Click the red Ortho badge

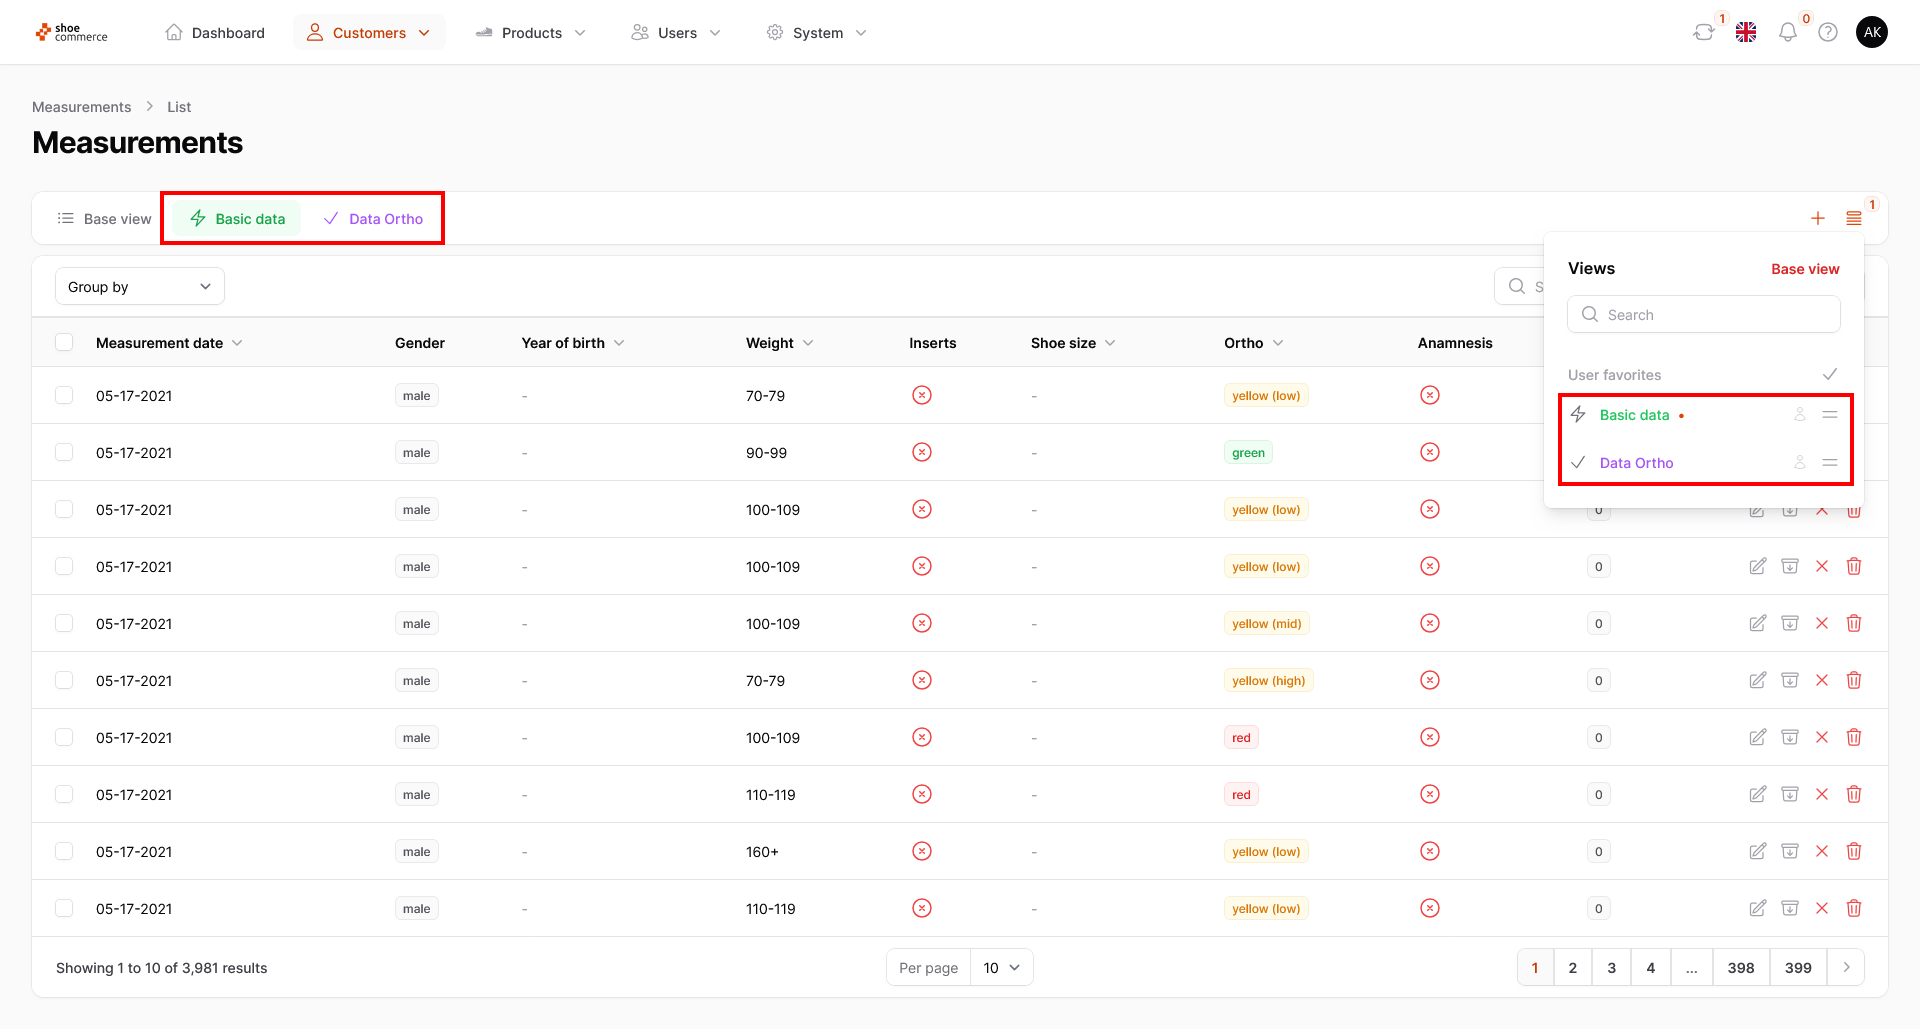(x=1241, y=738)
